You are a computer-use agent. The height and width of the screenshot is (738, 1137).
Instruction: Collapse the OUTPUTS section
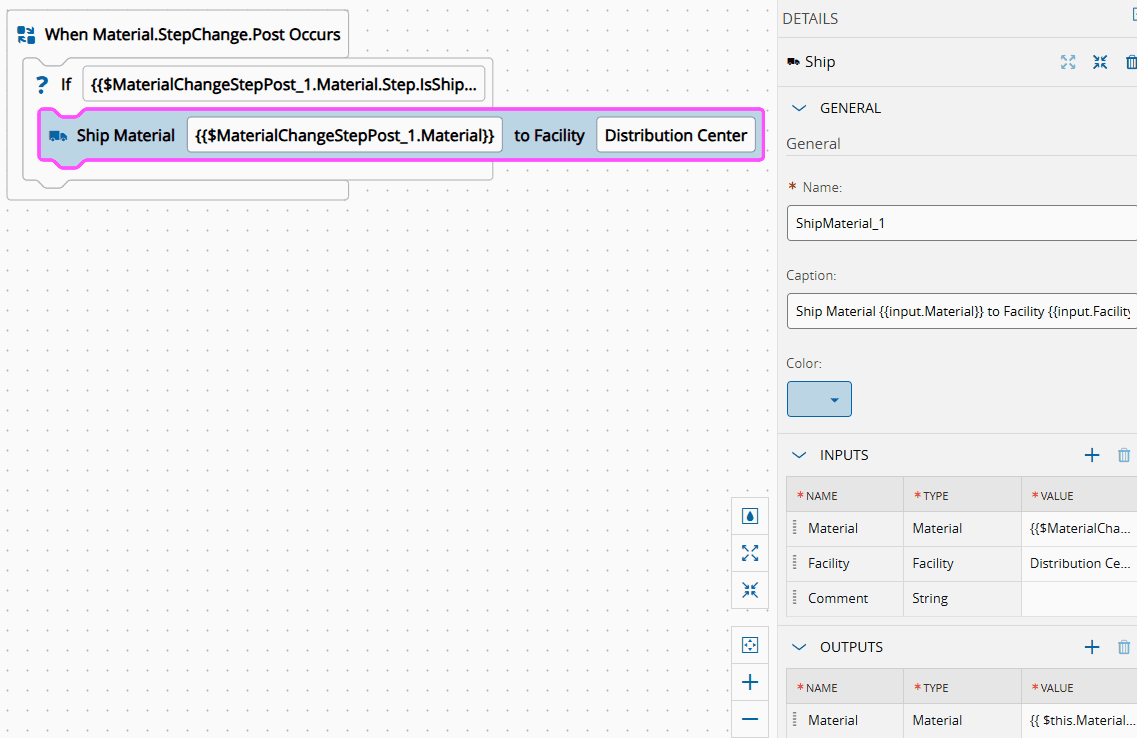coord(799,647)
